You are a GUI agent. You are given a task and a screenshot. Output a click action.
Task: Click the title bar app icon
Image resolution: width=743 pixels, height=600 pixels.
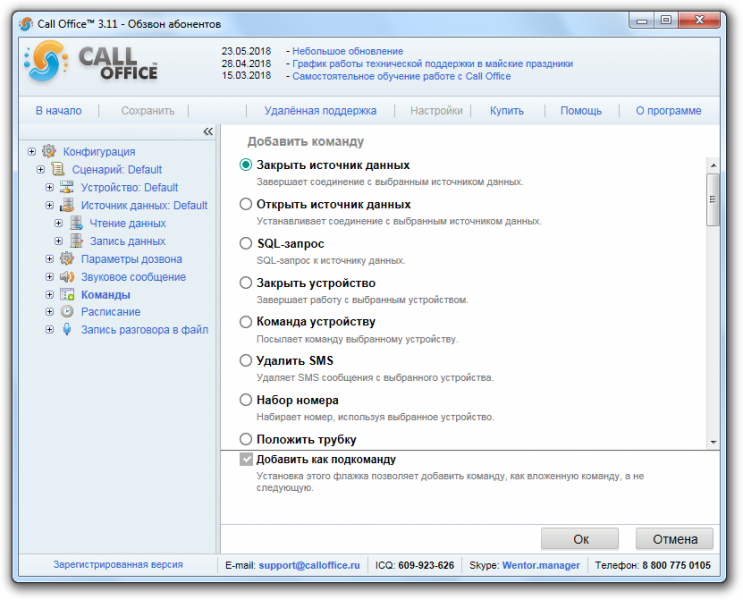tap(26, 24)
